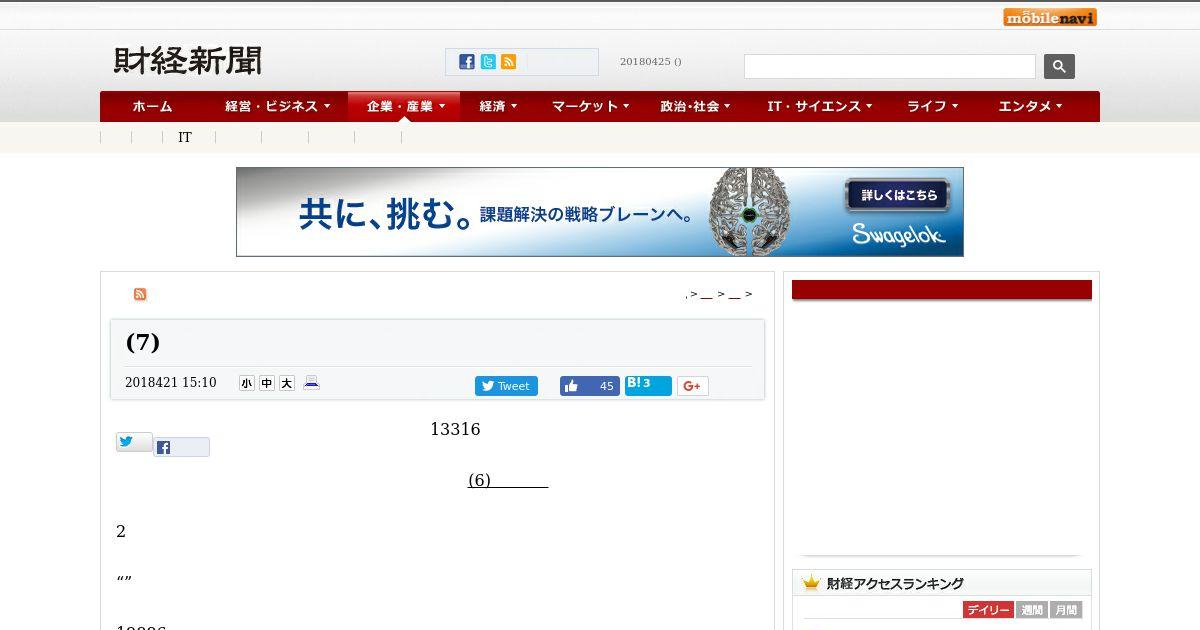The image size is (1200, 630).
Task: Click the Tweet button
Action: pyautogui.click(x=506, y=386)
